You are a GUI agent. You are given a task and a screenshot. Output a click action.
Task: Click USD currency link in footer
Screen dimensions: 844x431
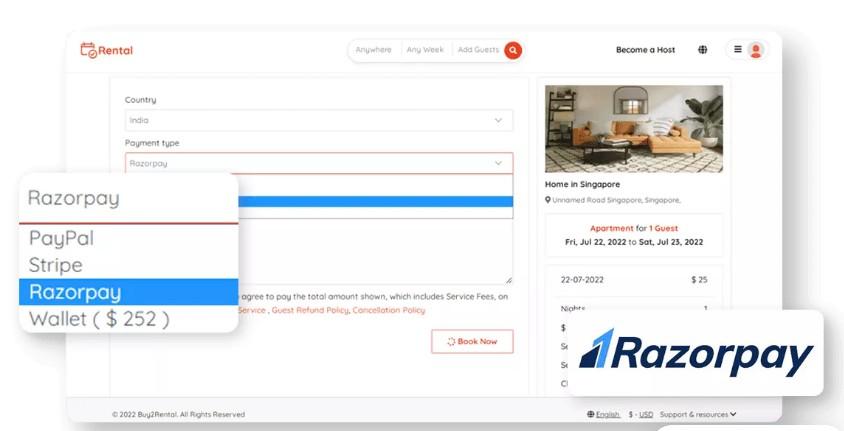tap(646, 414)
